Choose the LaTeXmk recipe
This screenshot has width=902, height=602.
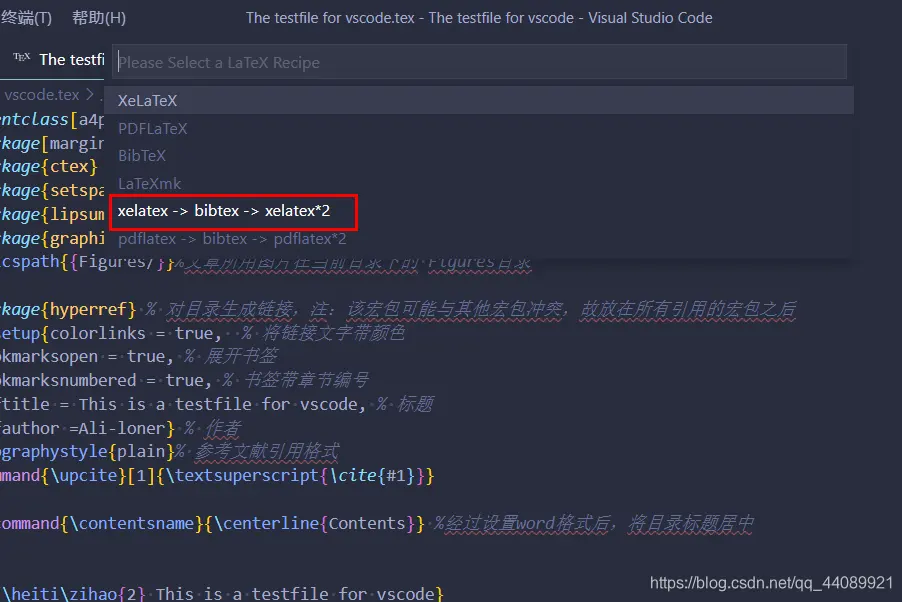479,184
